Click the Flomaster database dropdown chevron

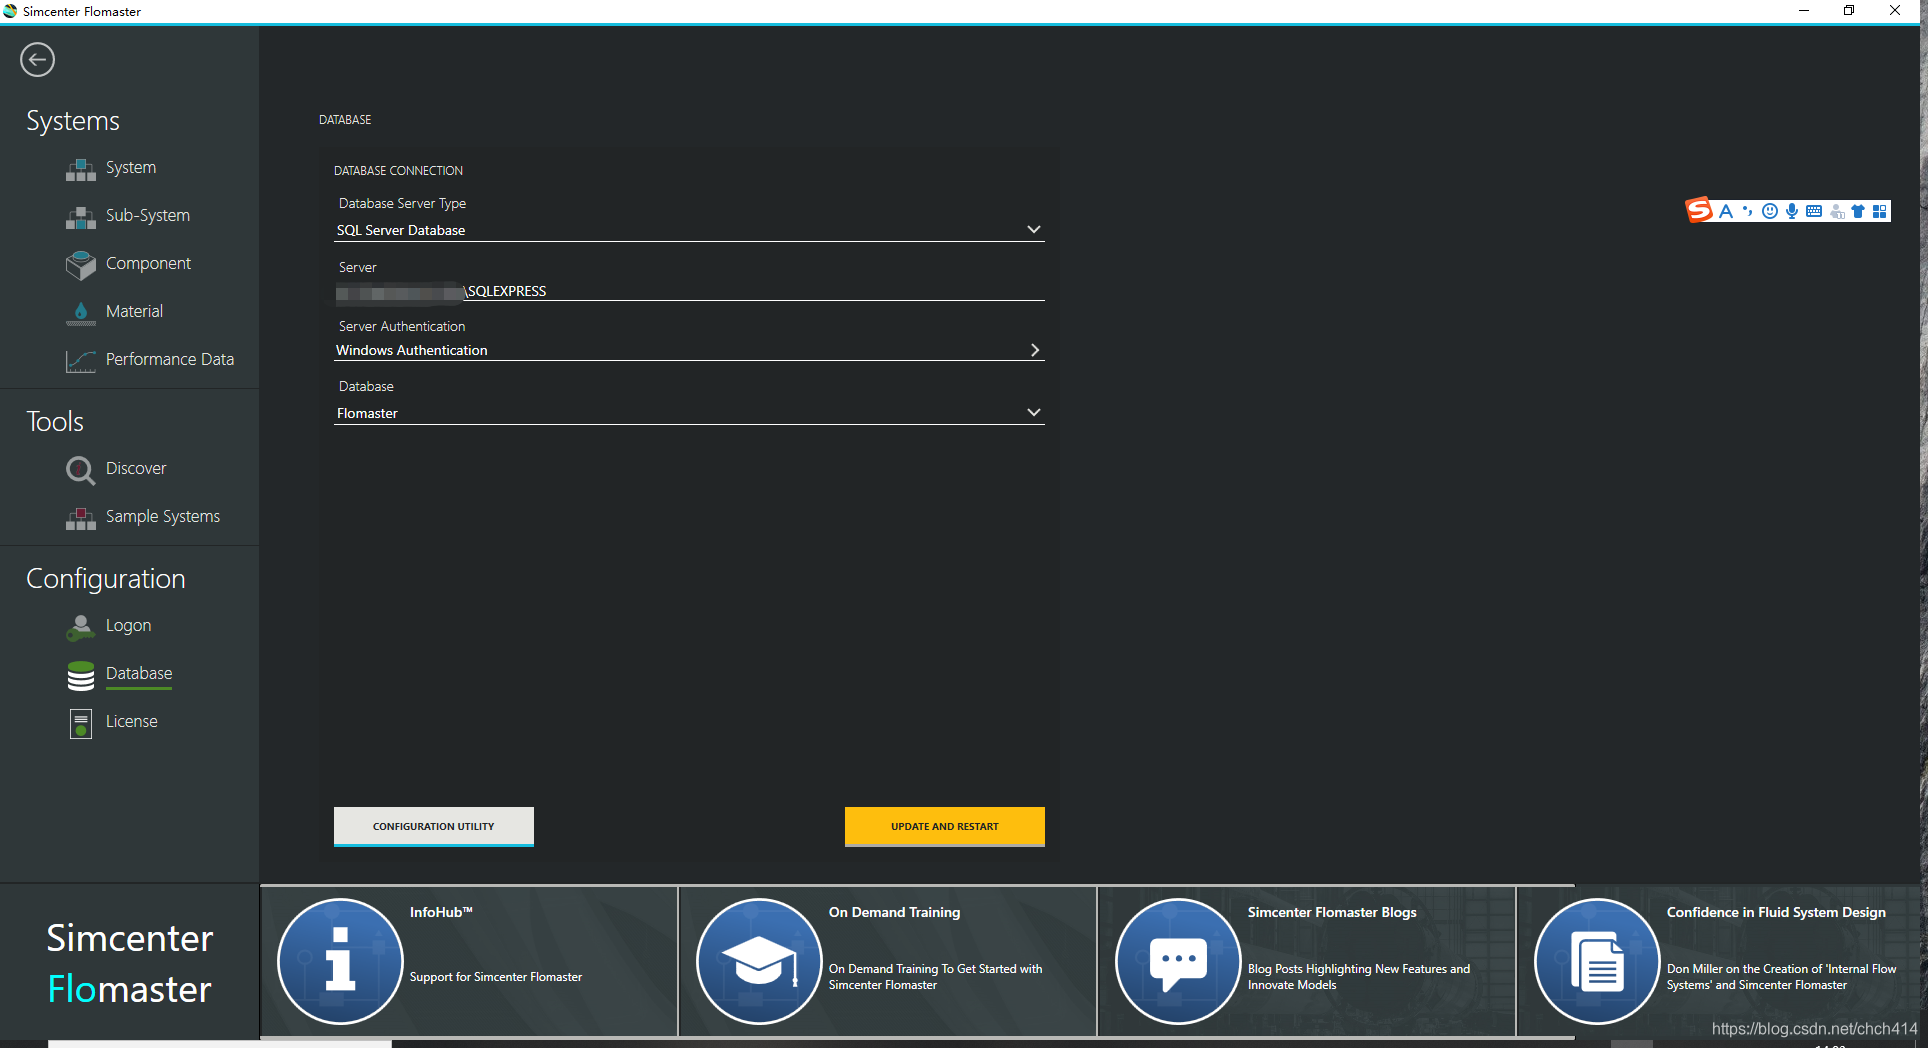1034,413
